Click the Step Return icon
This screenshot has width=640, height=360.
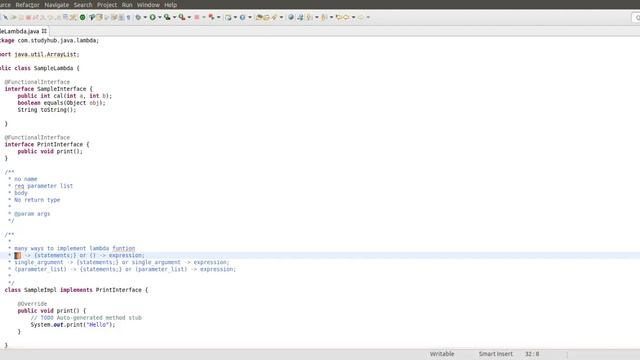[x=58, y=17]
